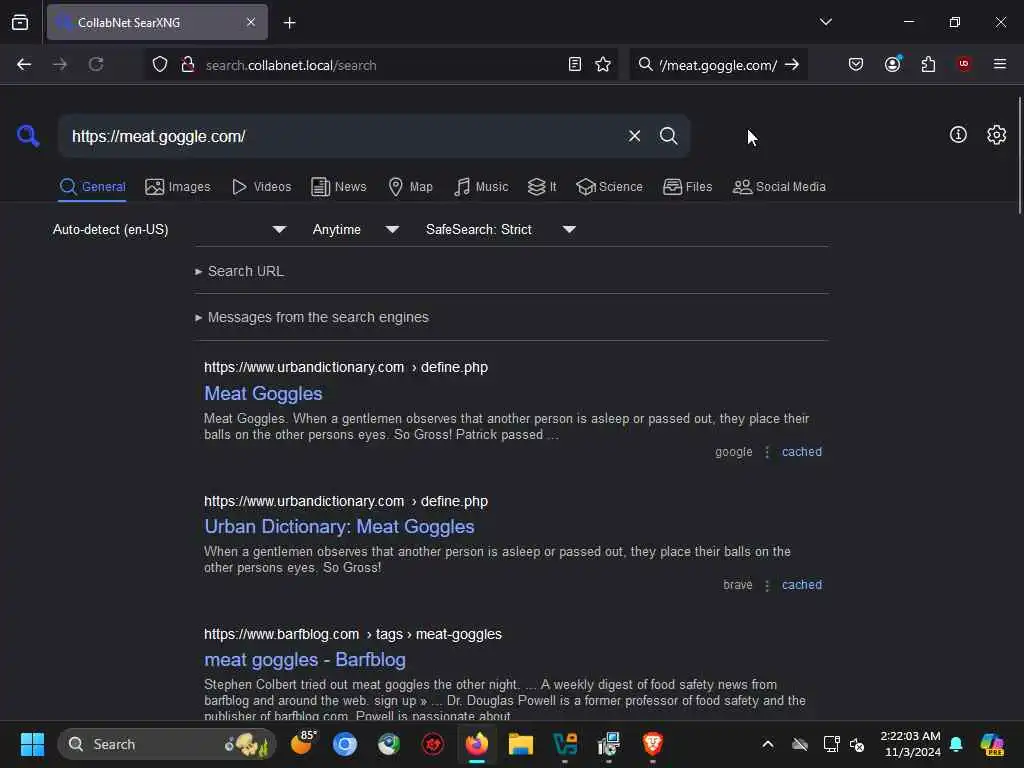Image resolution: width=1024 pixels, height=768 pixels.
Task: Reload the page
Action: (96, 65)
